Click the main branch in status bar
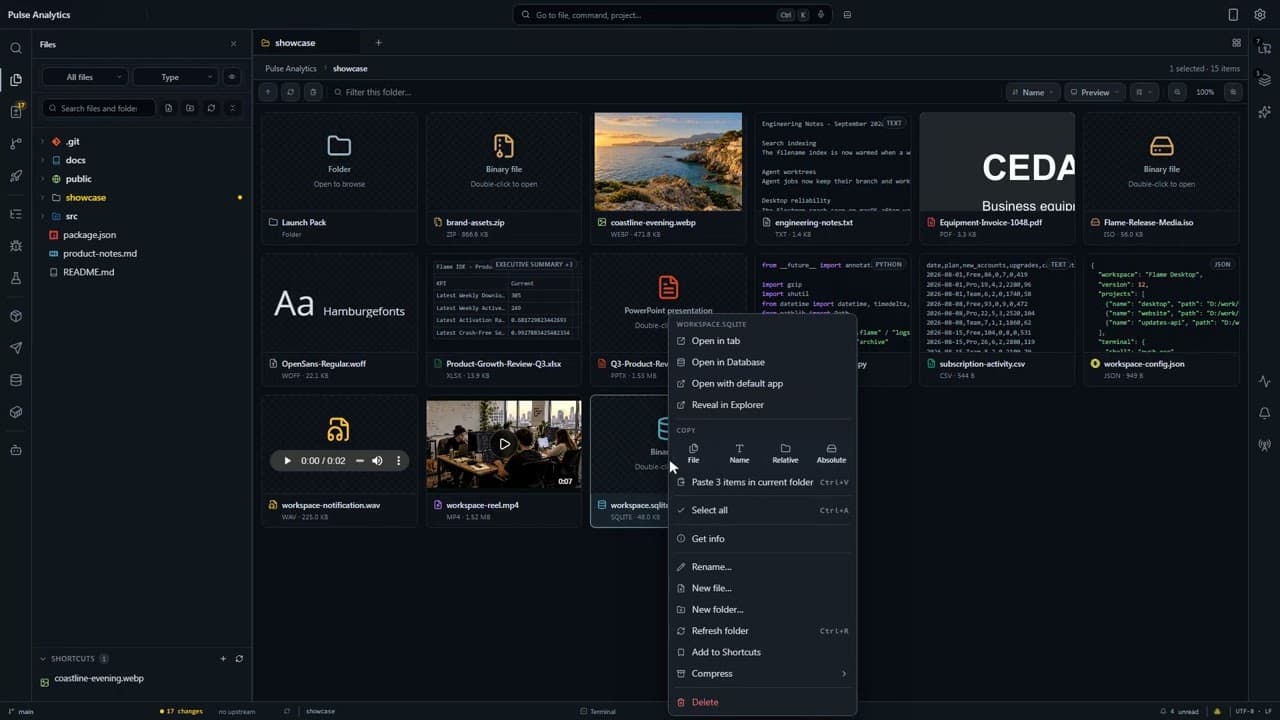This screenshot has height=720, width=1280. click(21, 711)
